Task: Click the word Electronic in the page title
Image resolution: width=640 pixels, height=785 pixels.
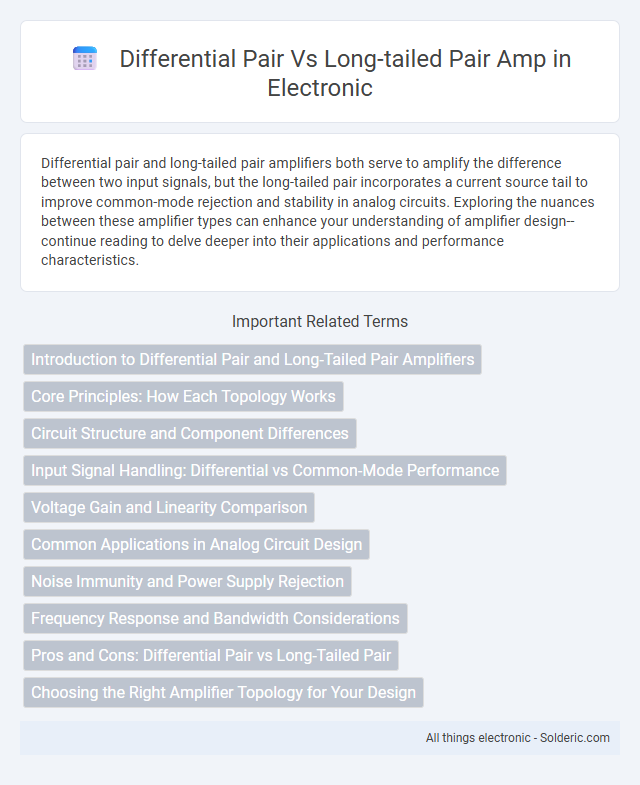Action: tap(320, 88)
